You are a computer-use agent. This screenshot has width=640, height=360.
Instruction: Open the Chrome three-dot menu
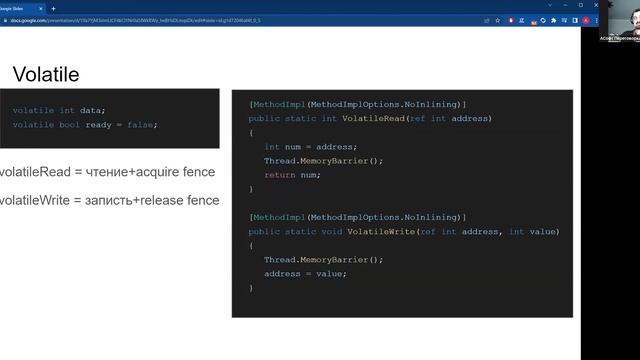tap(596, 20)
